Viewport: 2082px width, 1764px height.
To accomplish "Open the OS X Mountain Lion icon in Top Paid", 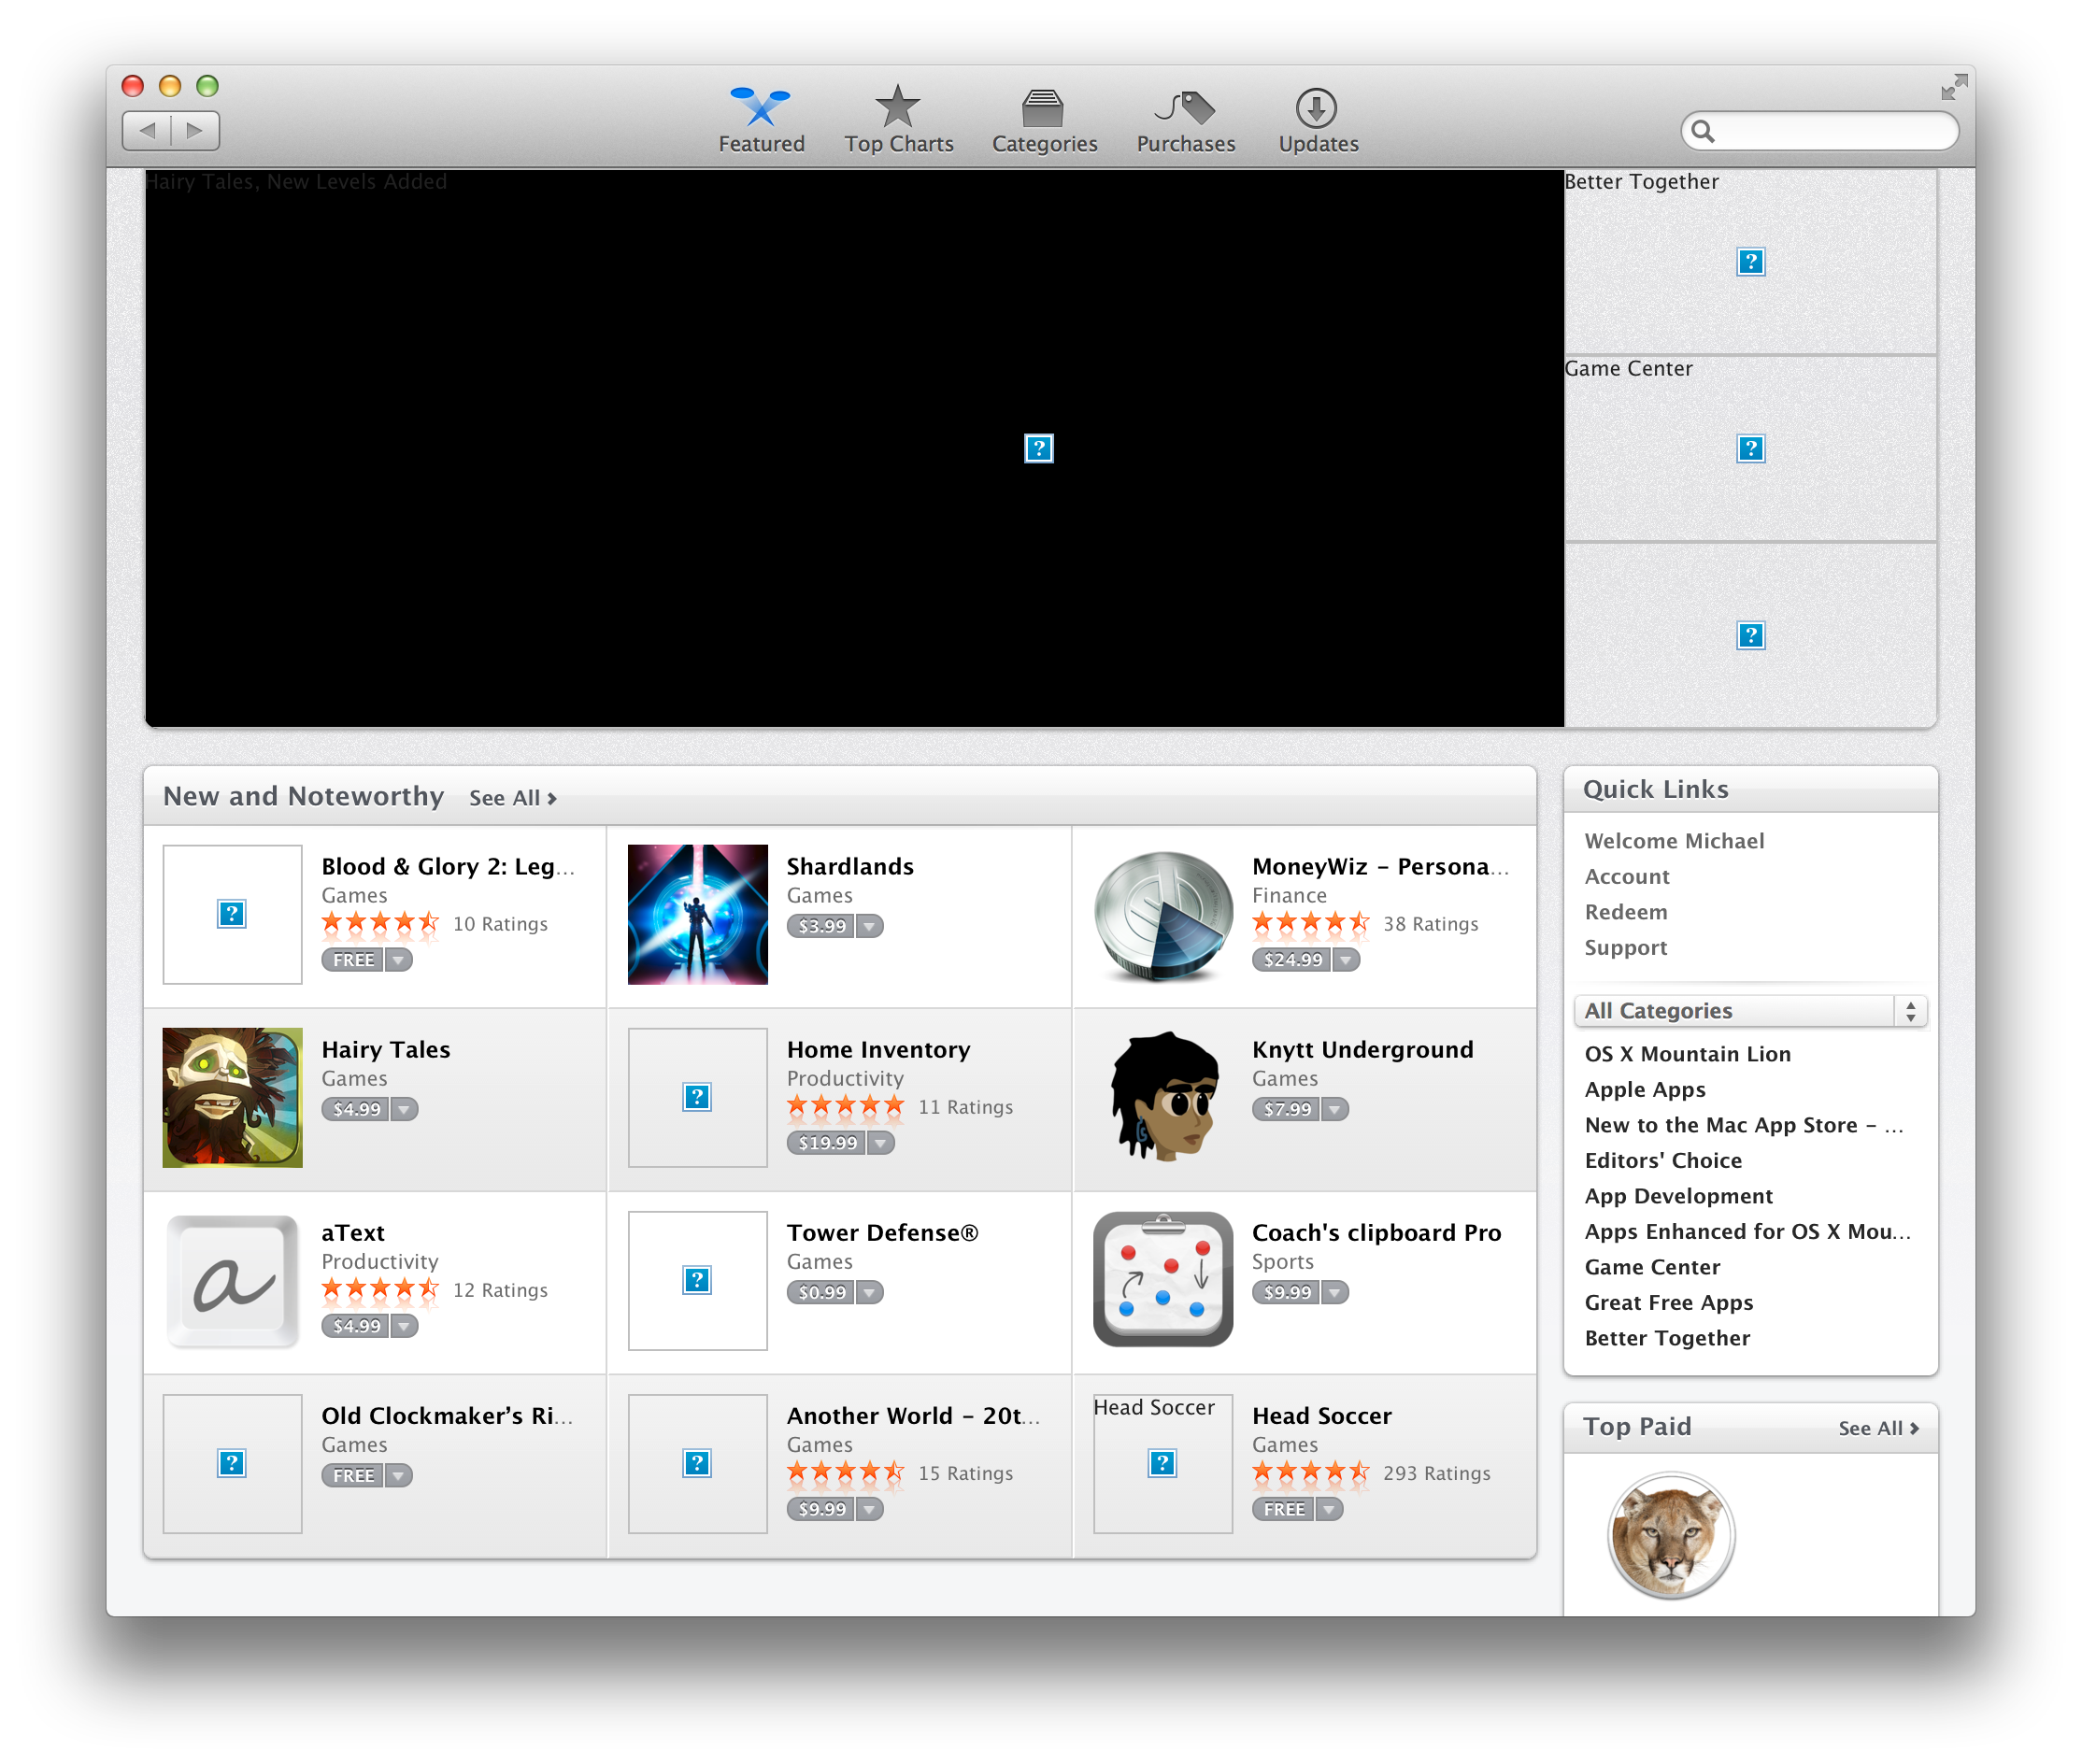I will coord(1670,1535).
